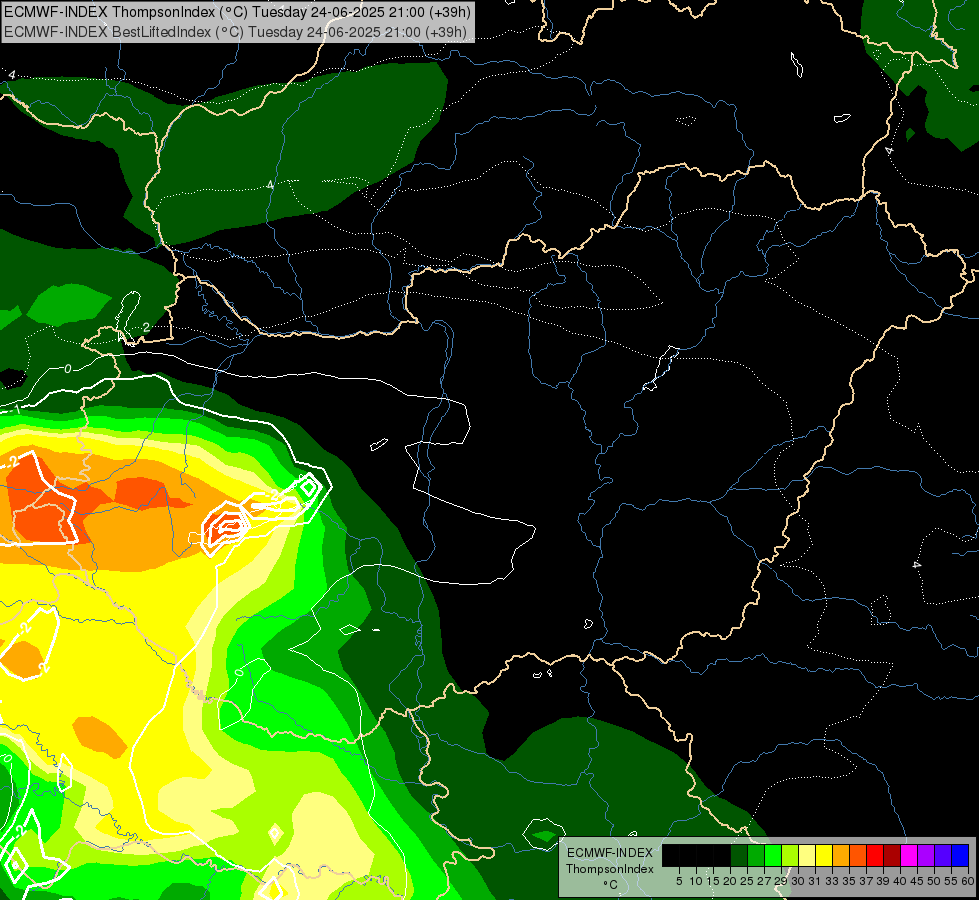Choose the purple legend swatch for 45–50
This screenshot has width=979, height=900.
coord(926,855)
